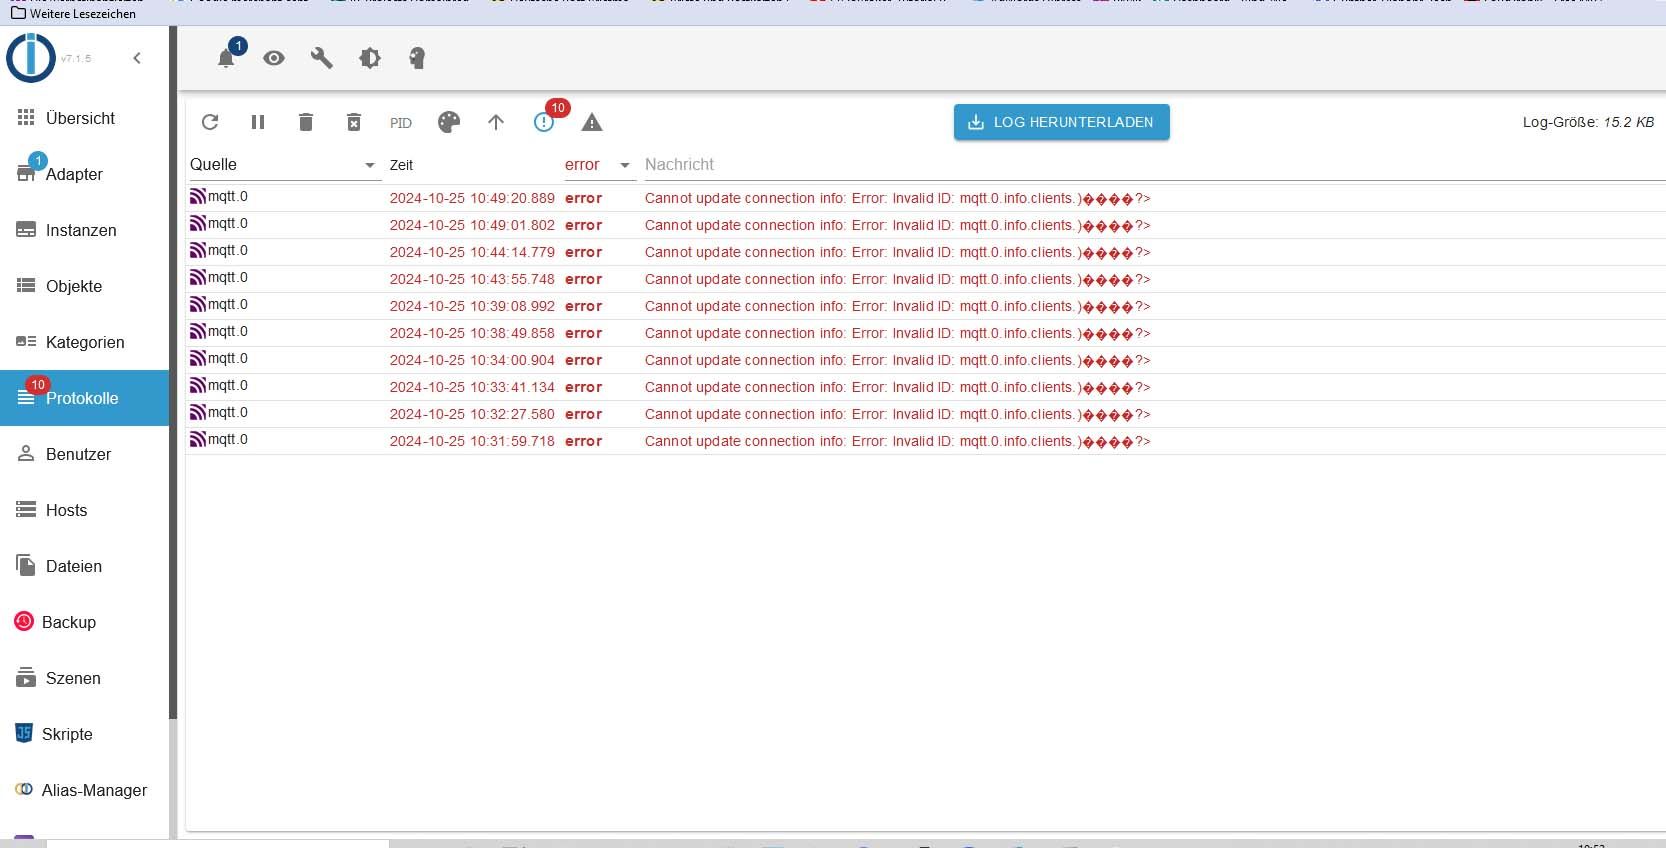Open Szenen page
Image resolution: width=1666 pixels, height=848 pixels.
(x=85, y=678)
